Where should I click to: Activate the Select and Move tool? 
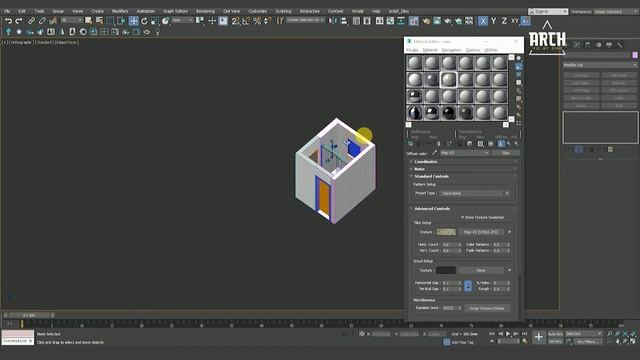(133, 21)
